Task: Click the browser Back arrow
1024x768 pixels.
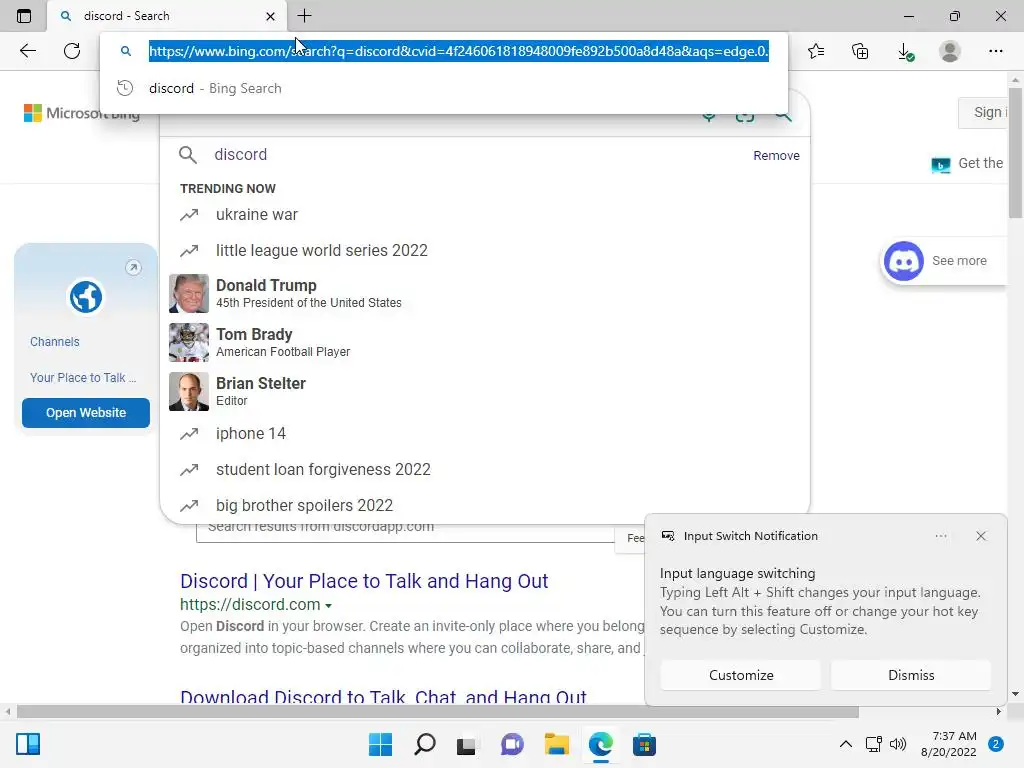Action: [27, 51]
